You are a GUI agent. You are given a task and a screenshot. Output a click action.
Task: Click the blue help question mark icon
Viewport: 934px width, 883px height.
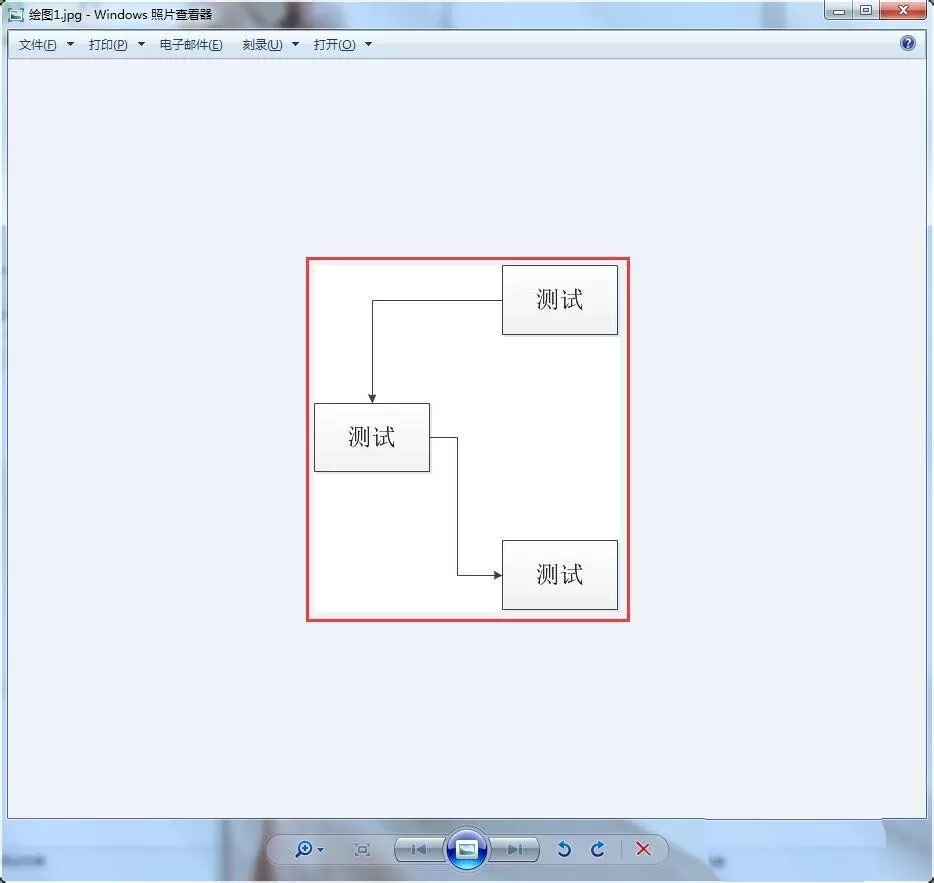[x=908, y=43]
